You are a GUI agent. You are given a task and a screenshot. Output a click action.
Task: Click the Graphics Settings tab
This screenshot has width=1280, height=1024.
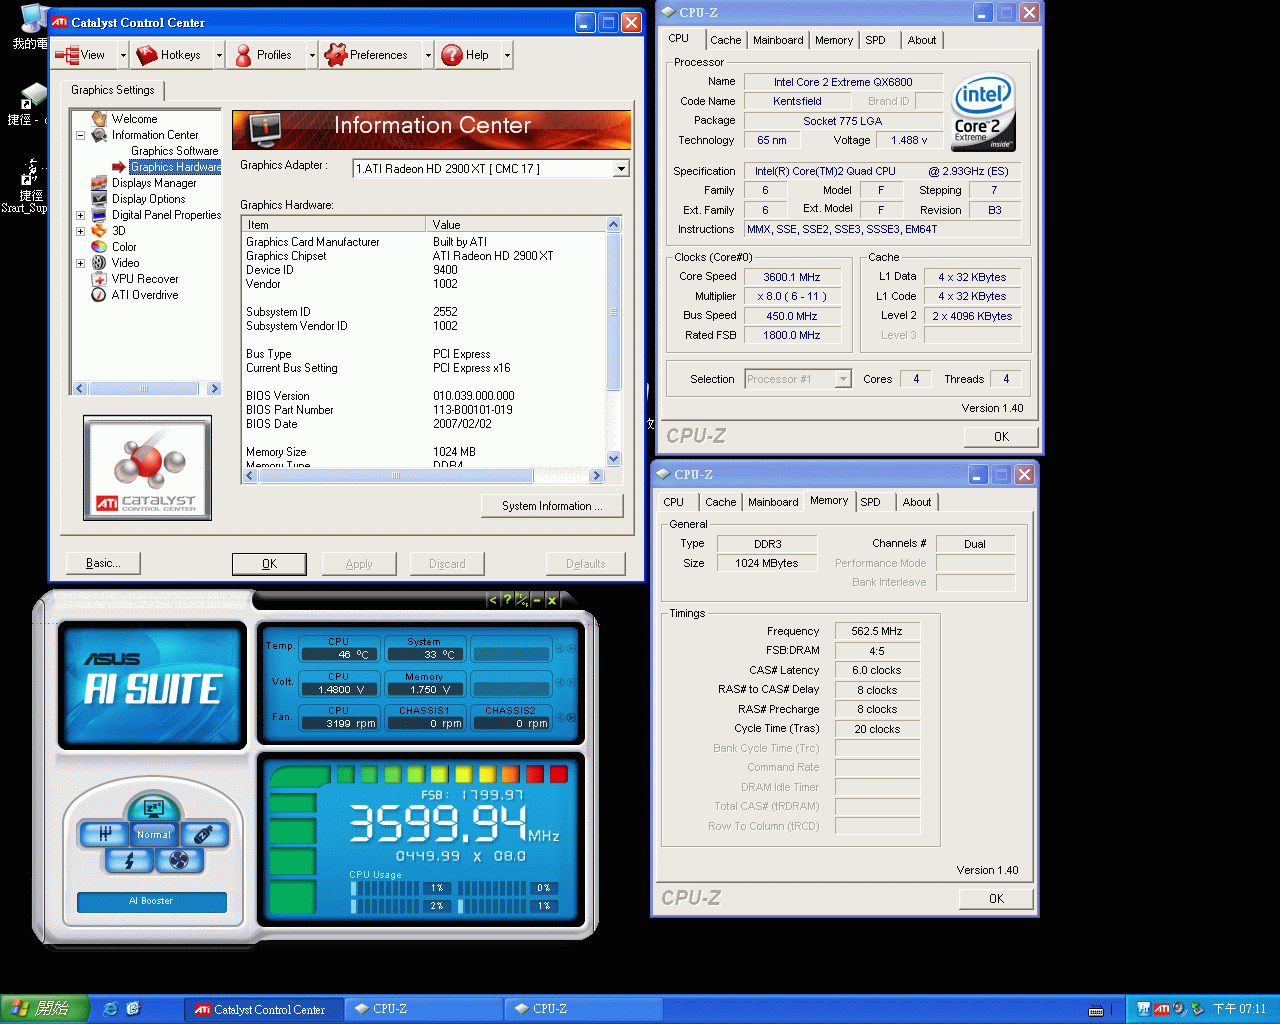point(113,90)
